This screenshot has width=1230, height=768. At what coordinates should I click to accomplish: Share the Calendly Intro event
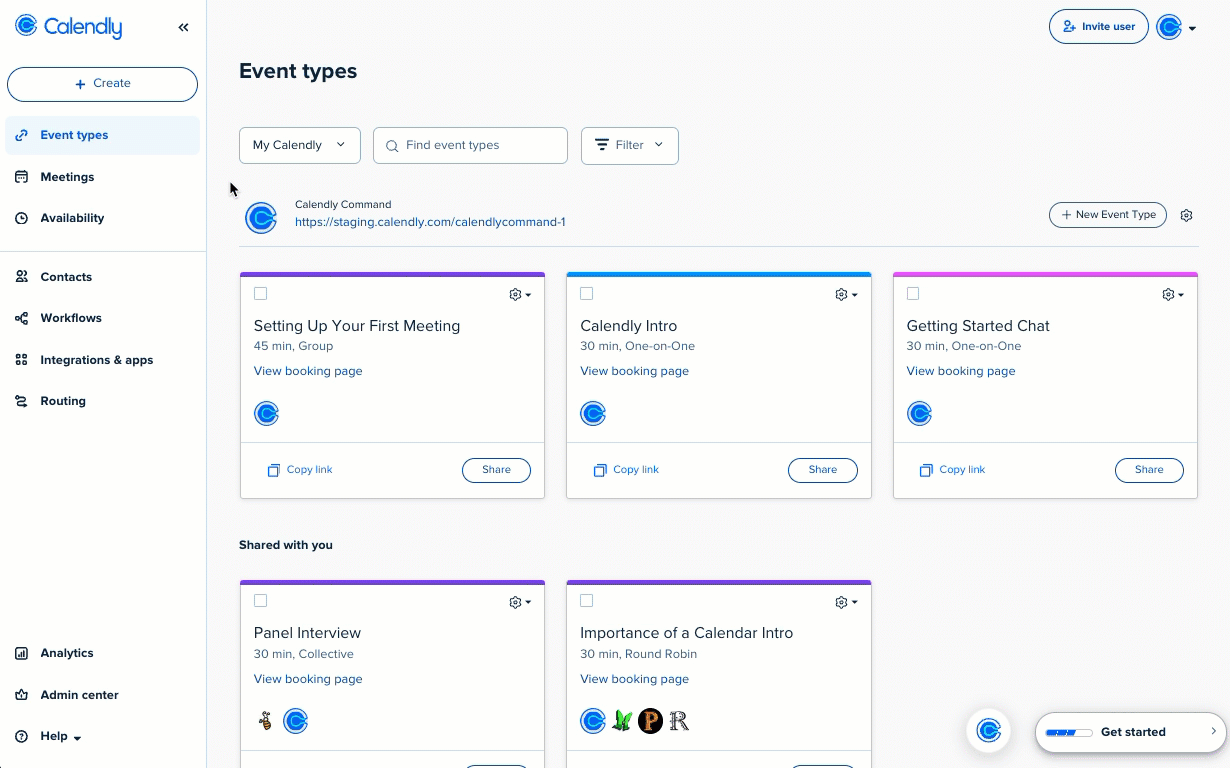823,470
